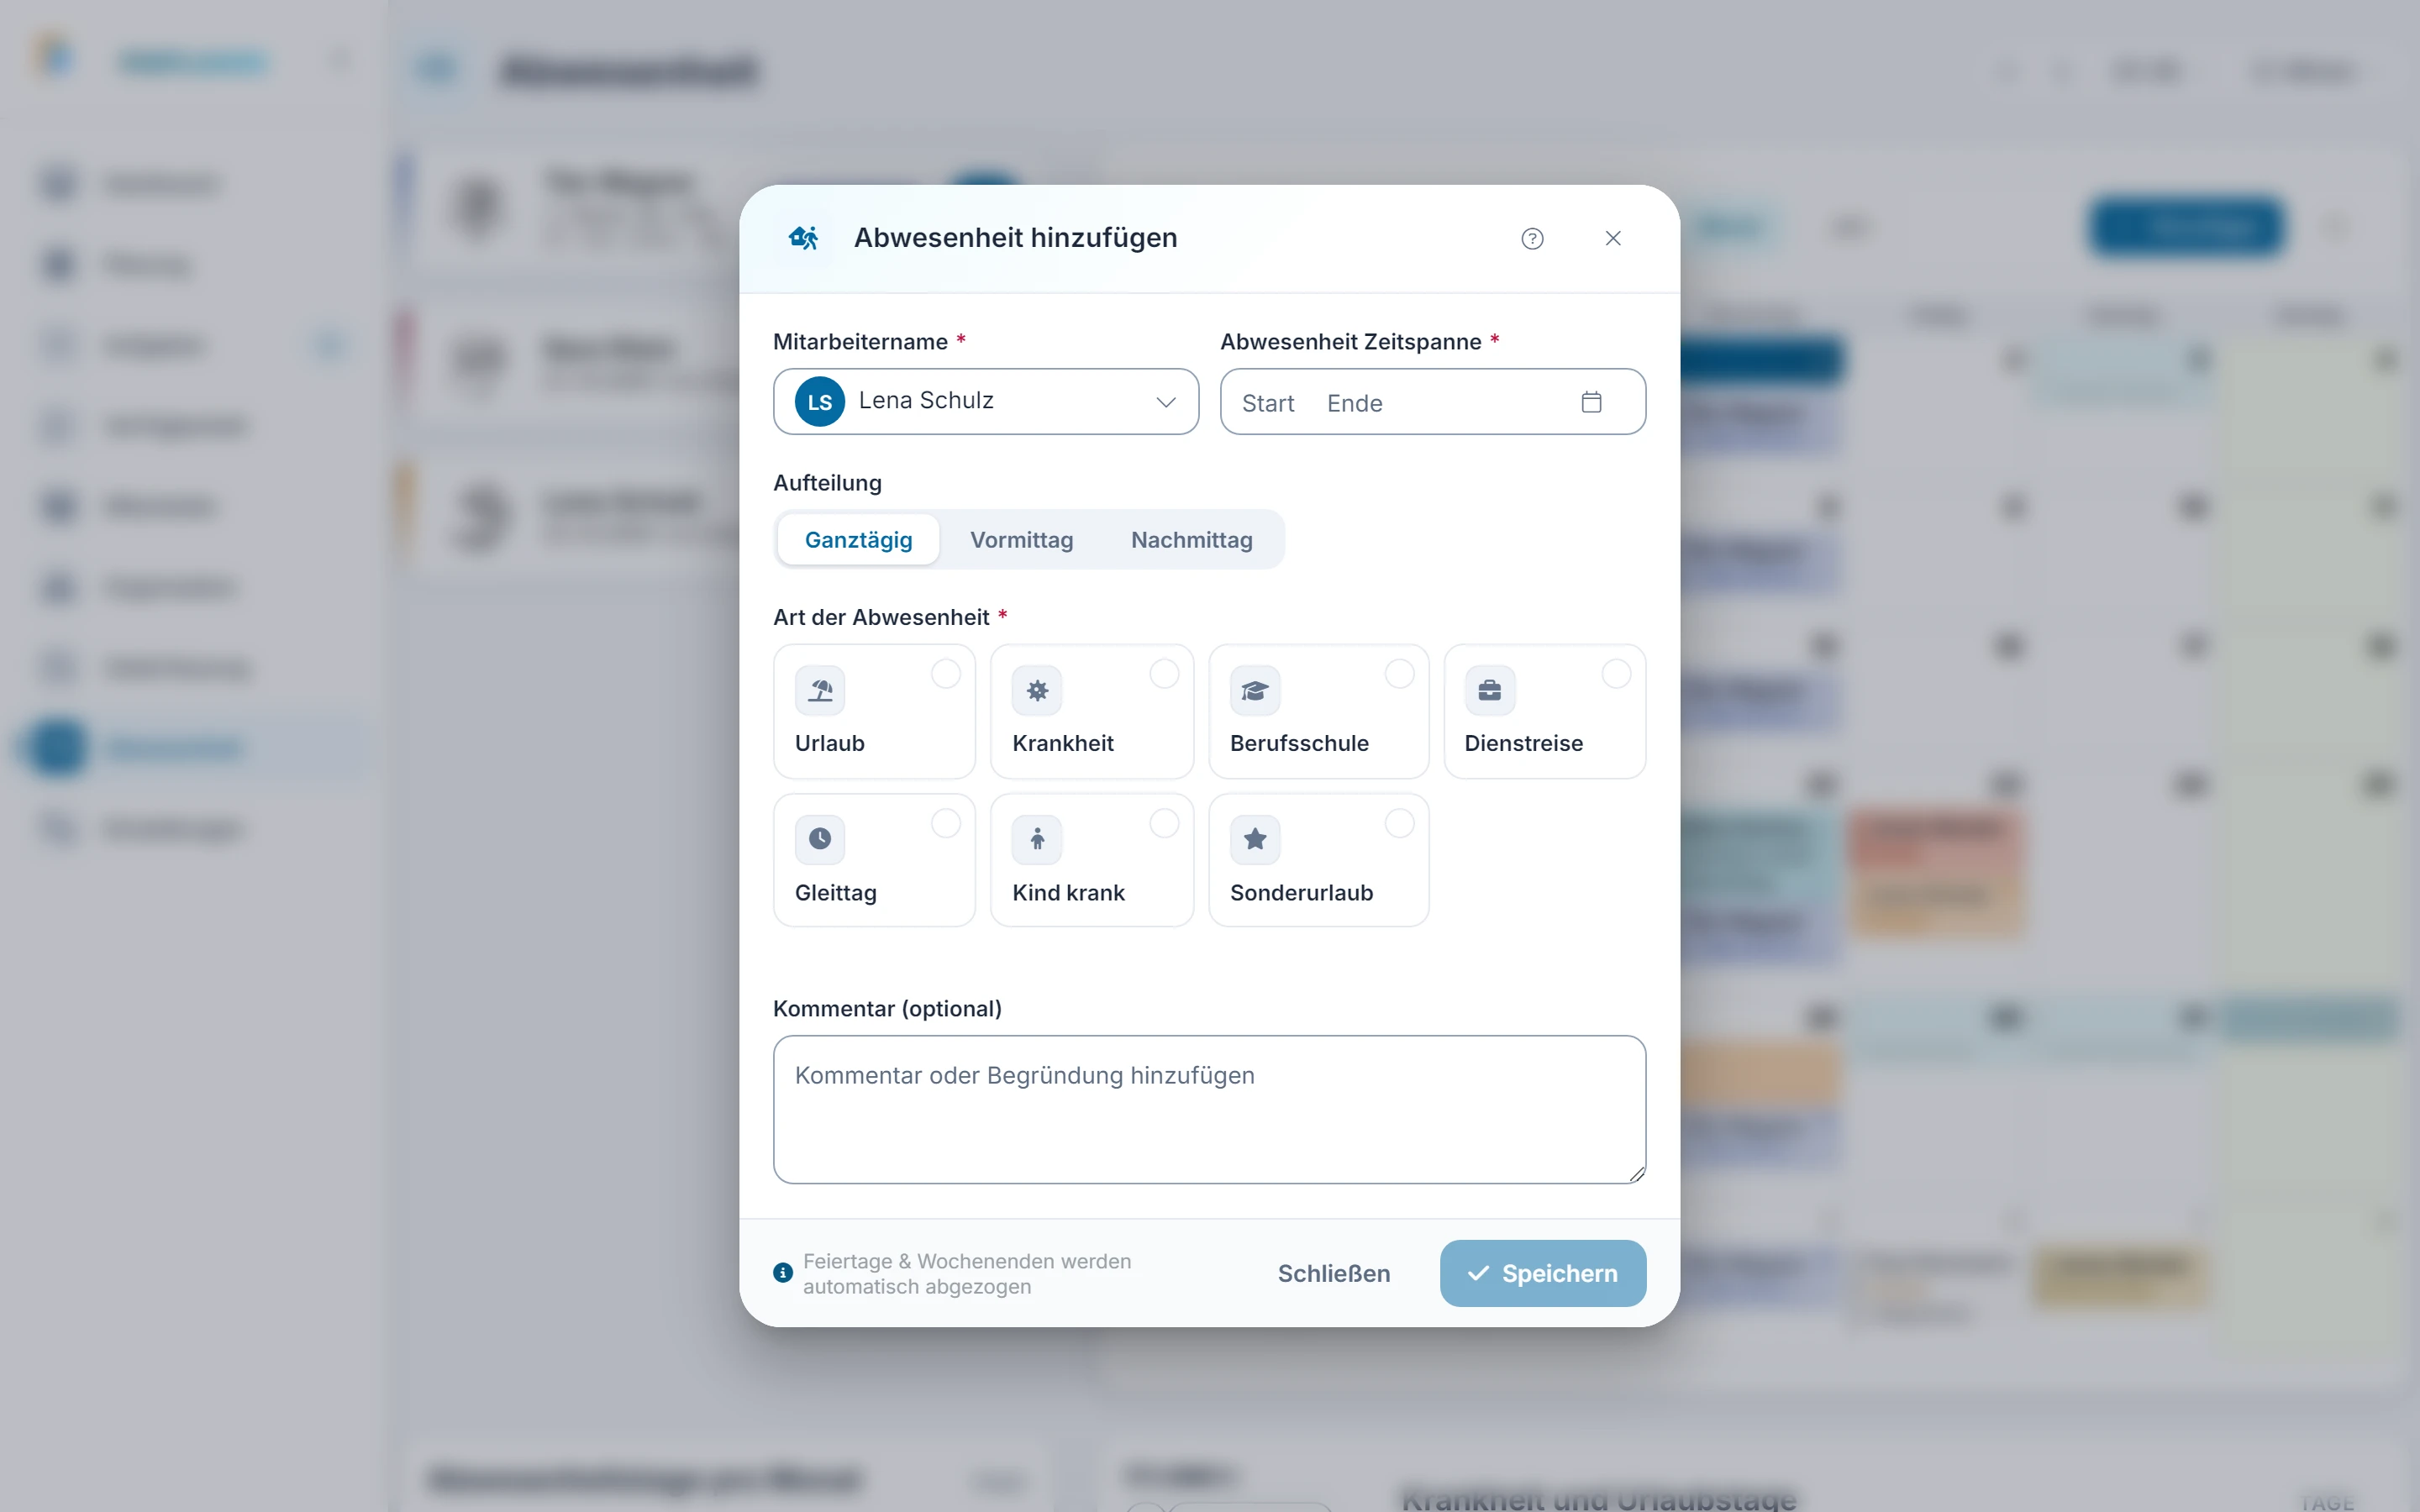Screen dimensions: 2420x1512
Task: Click into the Kommentar text area
Action: (x=1209, y=1109)
